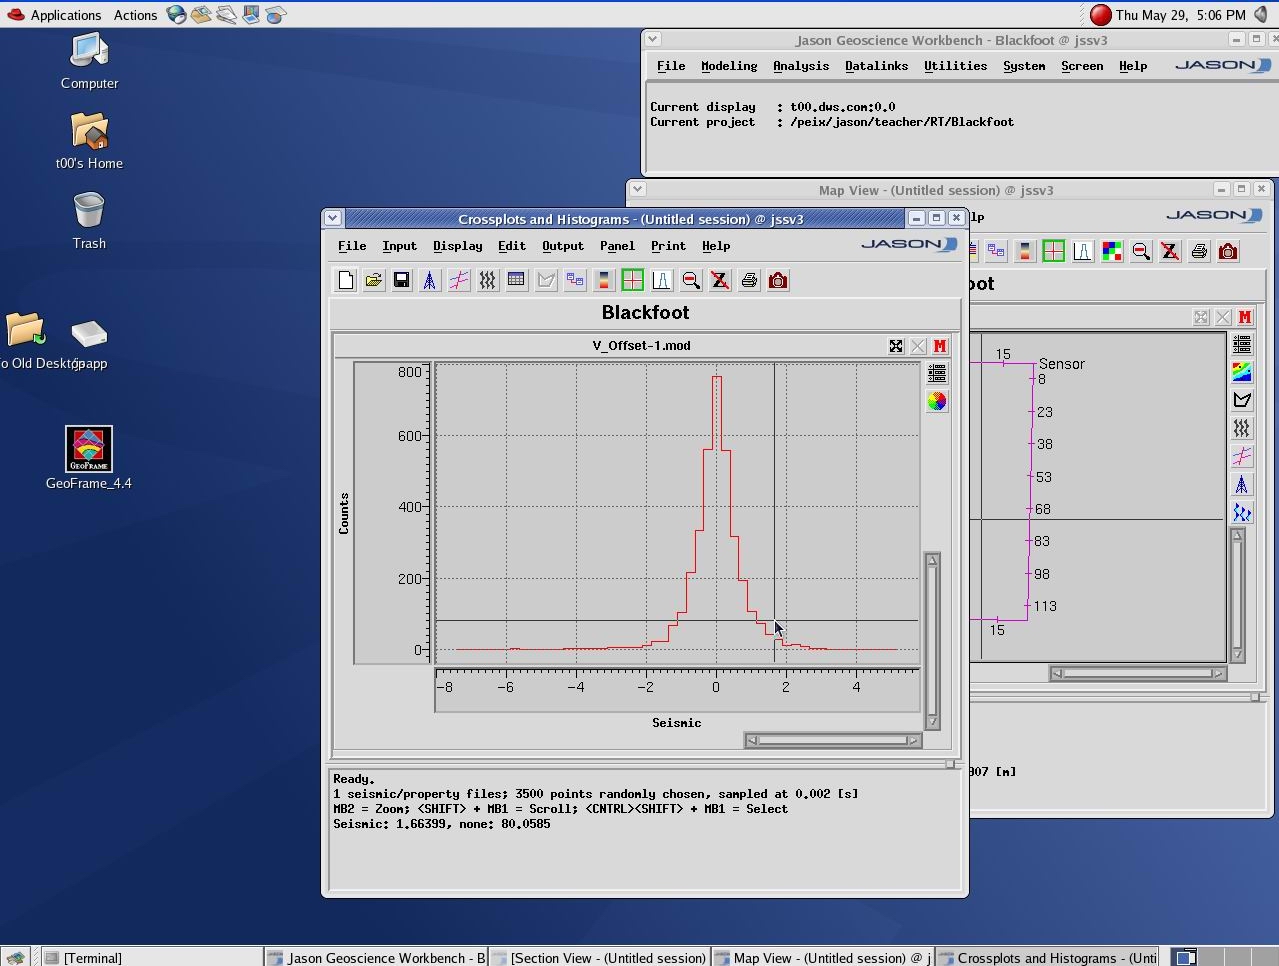Open Display menu in Crossplots window
Viewport: 1279px width, 966px height.
tap(458, 246)
